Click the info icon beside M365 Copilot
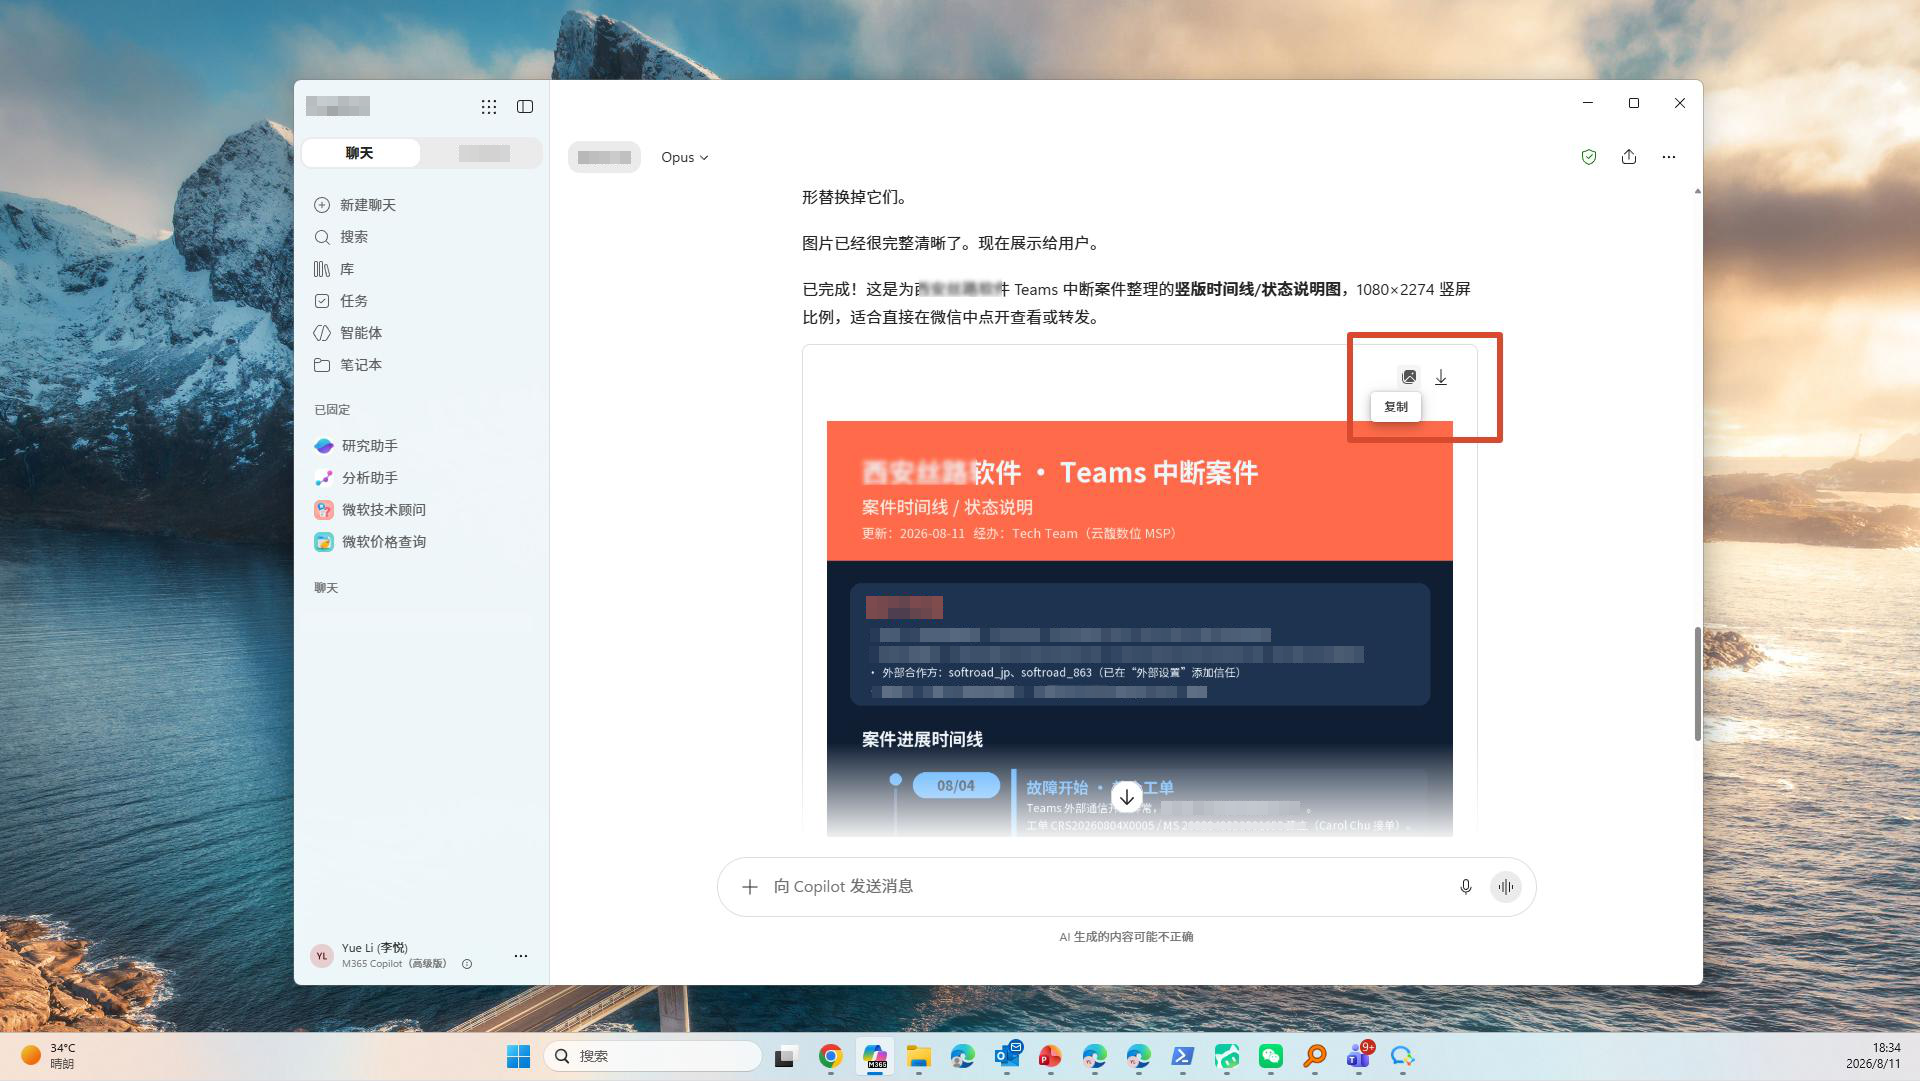1920x1081 pixels. 467,964
